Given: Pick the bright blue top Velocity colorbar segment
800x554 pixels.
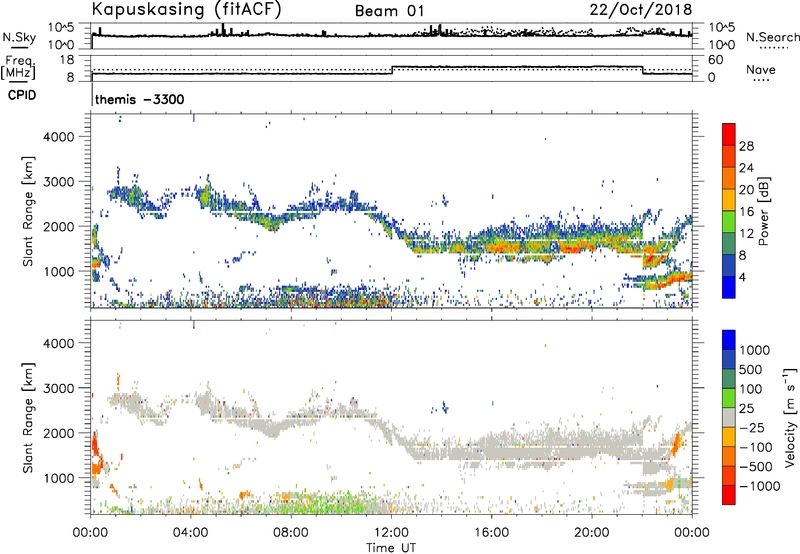Looking at the screenshot, I should pyautogui.click(x=729, y=340).
